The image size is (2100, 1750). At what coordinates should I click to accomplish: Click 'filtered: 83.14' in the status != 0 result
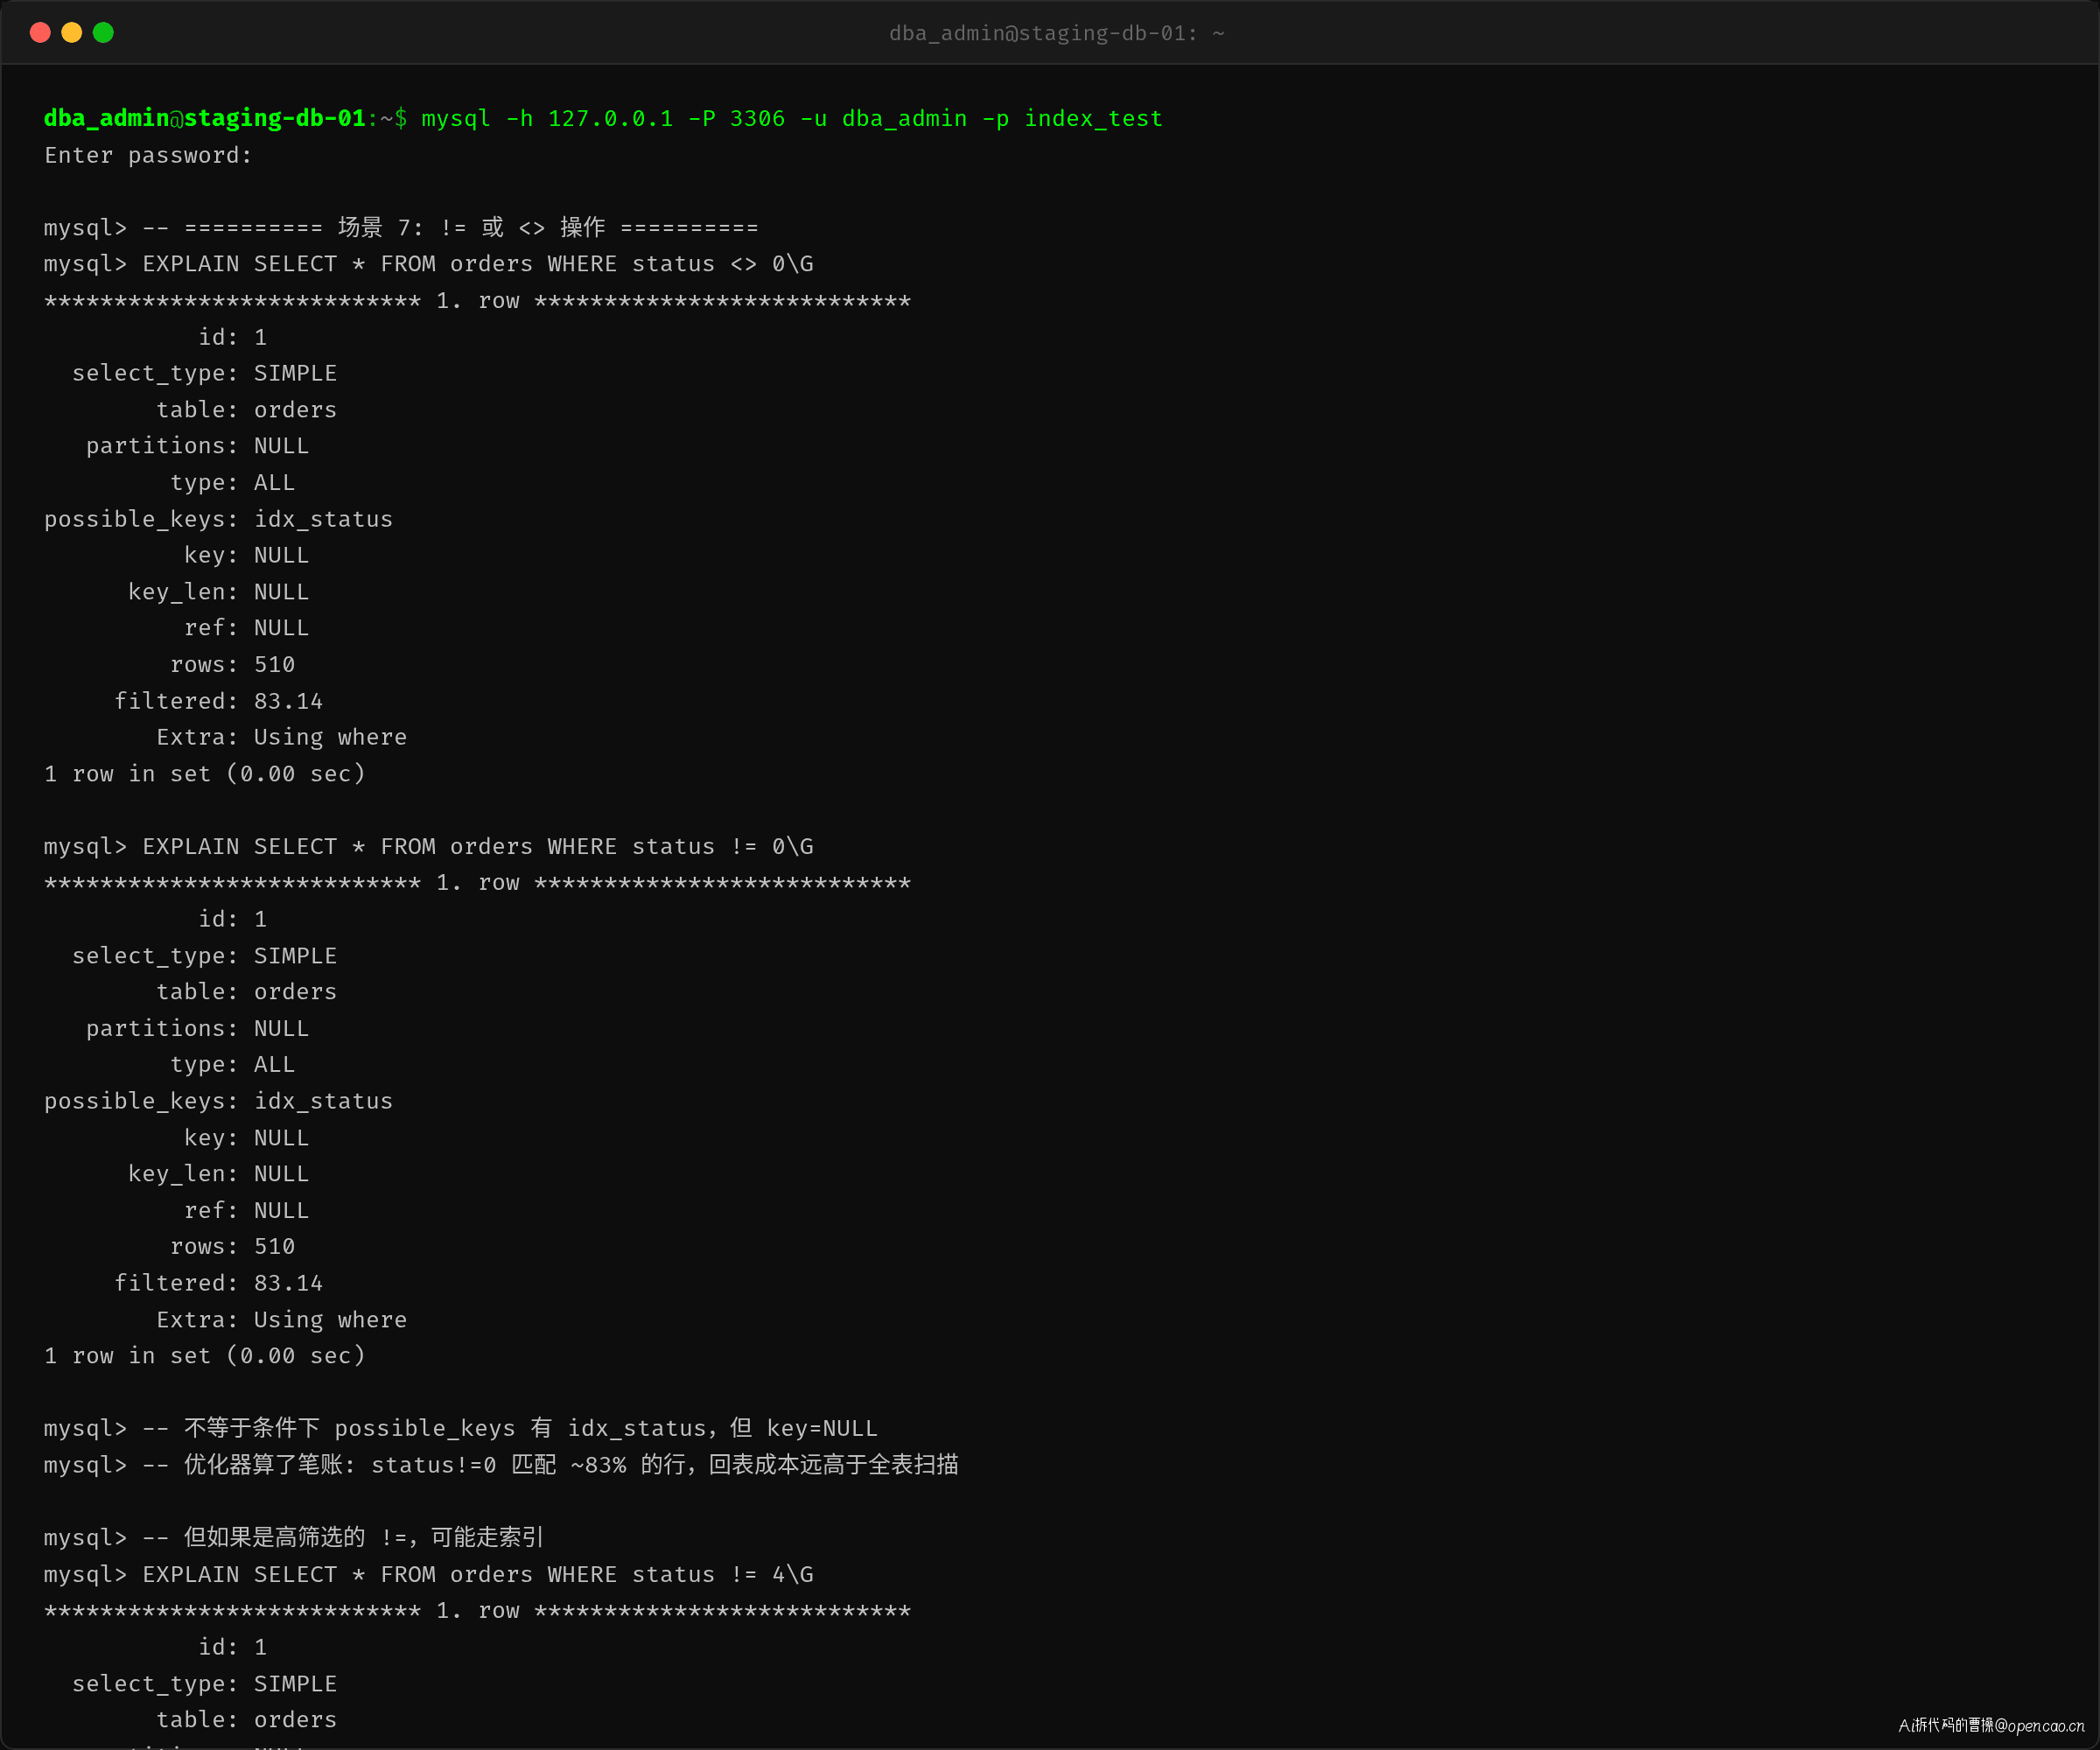218,1283
